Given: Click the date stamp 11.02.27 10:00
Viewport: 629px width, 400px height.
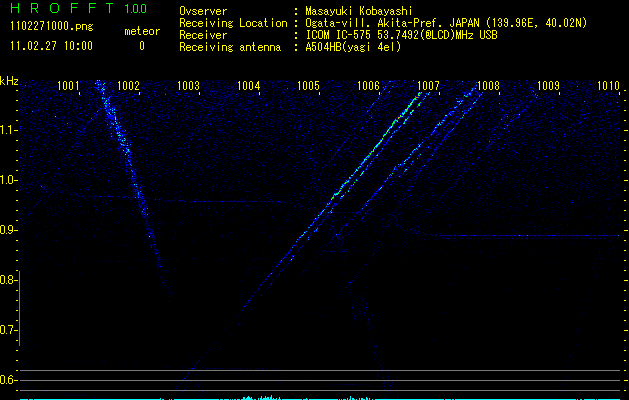Looking at the screenshot, I should tap(51, 46).
